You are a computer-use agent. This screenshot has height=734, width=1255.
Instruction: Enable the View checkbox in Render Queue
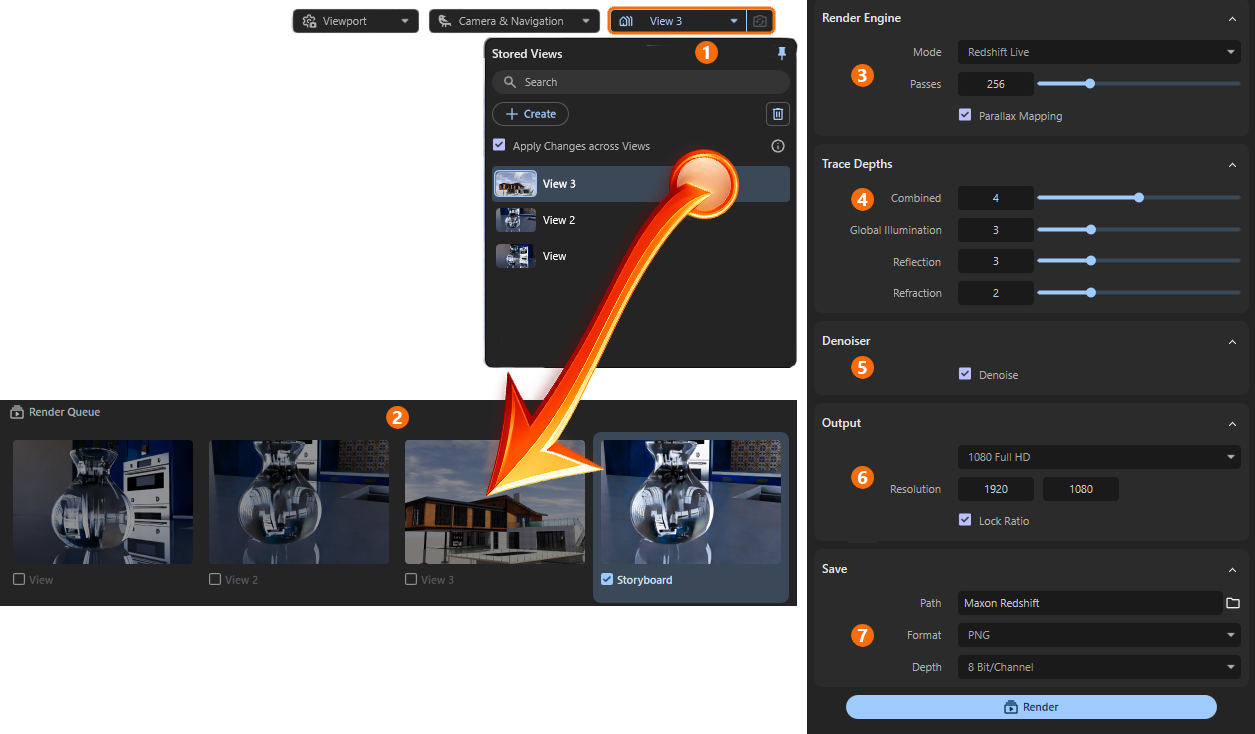click(19, 579)
